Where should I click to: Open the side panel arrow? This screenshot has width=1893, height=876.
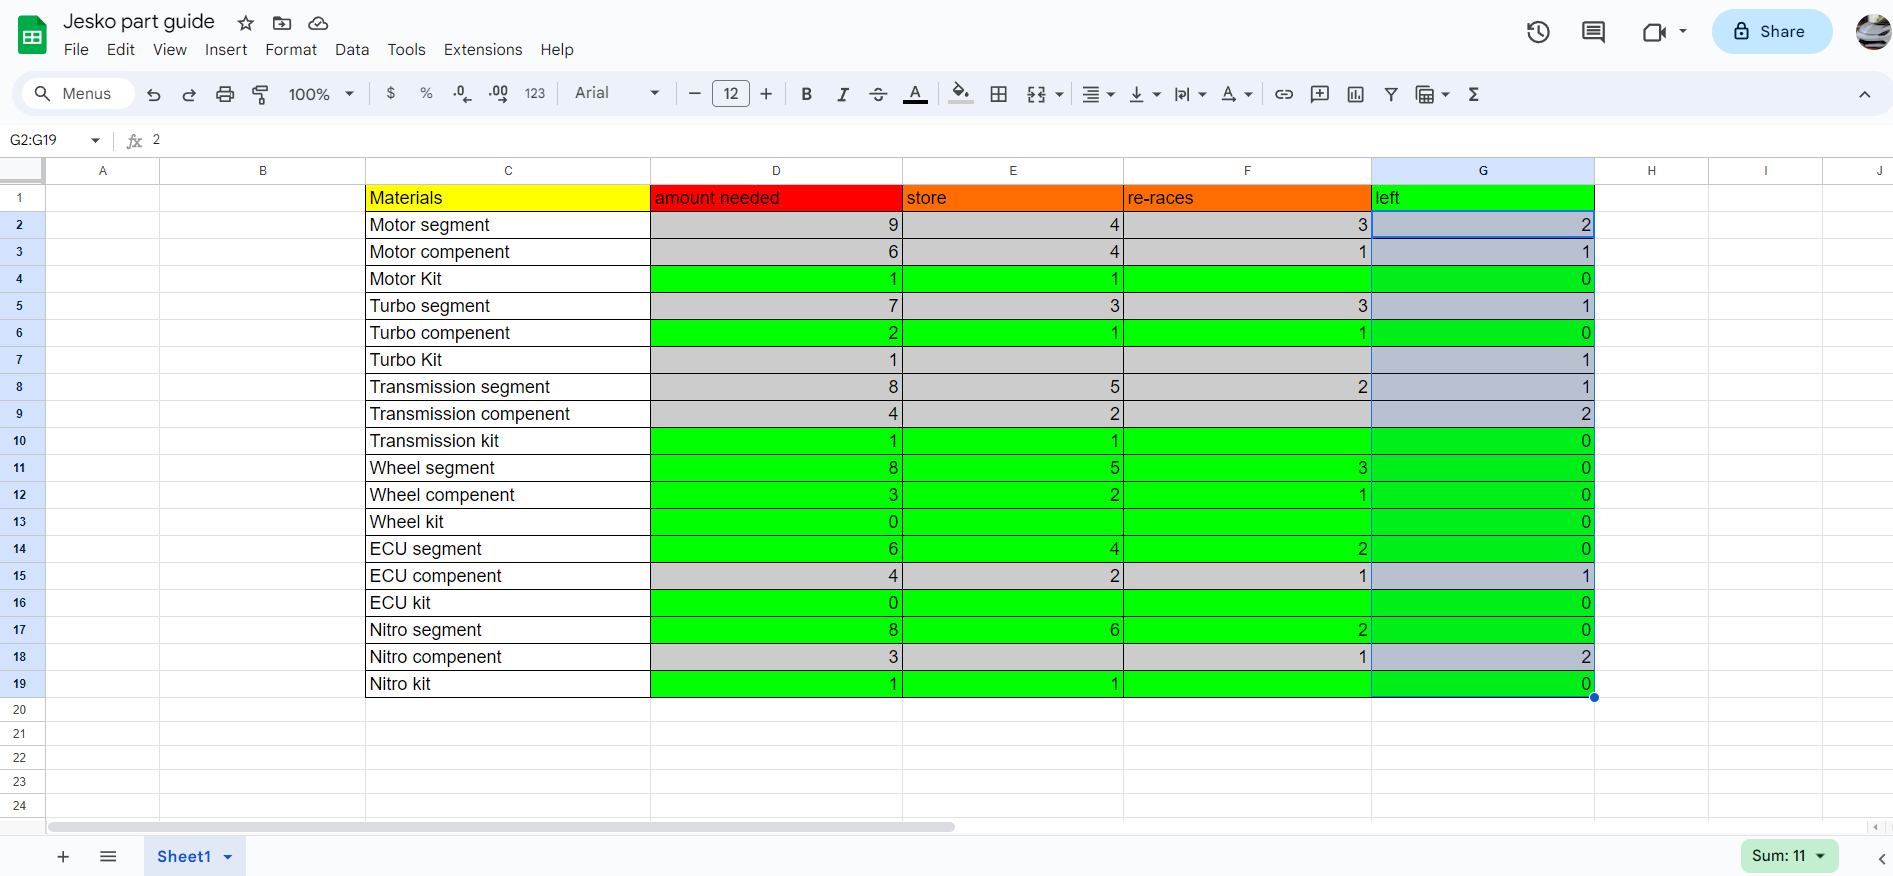pyautogui.click(x=1881, y=858)
